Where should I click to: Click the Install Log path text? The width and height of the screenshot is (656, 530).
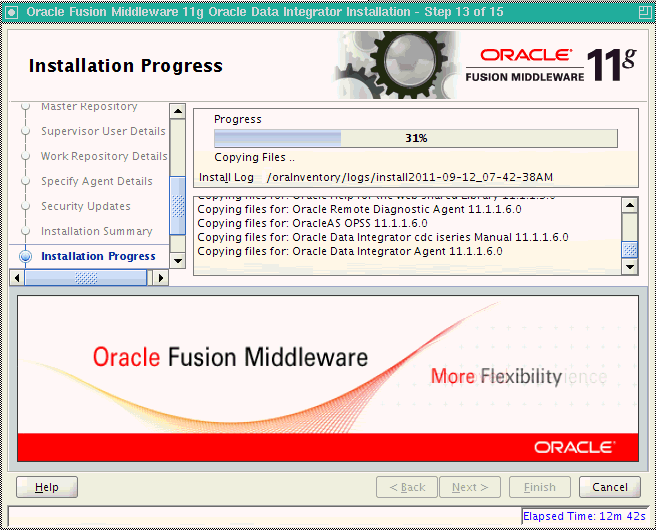[x=410, y=177]
